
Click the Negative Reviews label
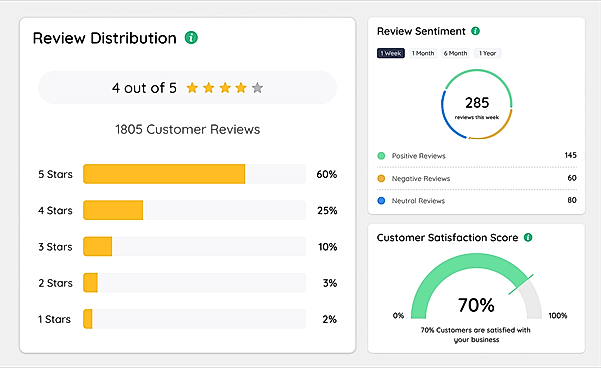point(421,178)
